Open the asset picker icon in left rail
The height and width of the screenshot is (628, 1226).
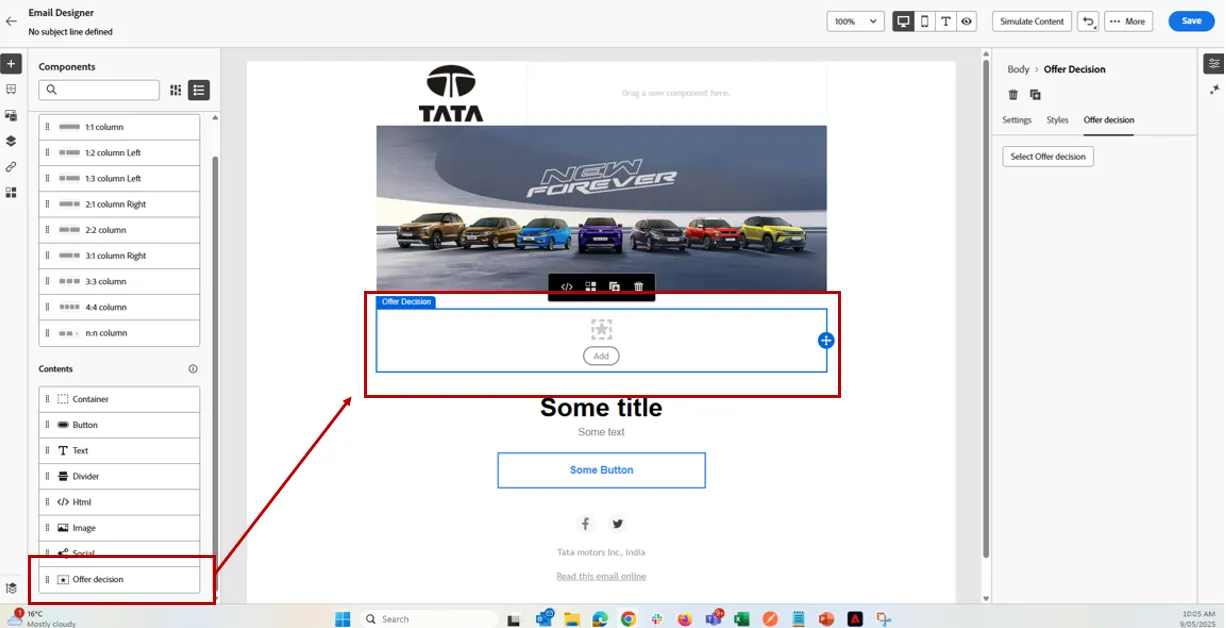click(x=11, y=115)
